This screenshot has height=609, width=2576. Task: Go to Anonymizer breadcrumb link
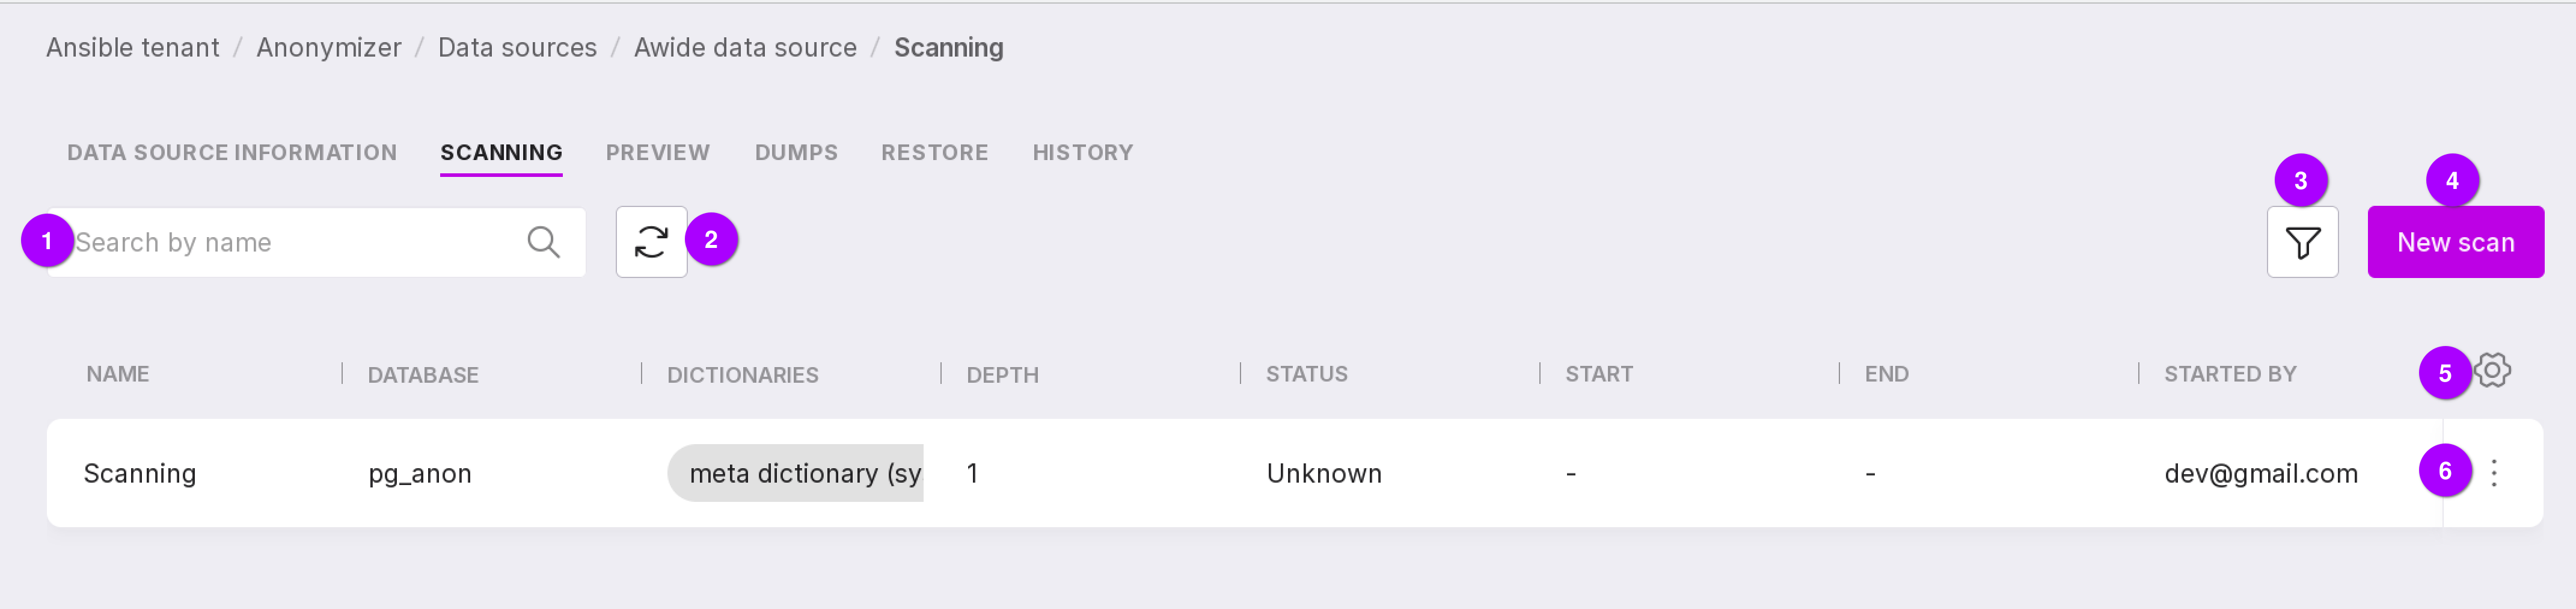tap(328, 48)
